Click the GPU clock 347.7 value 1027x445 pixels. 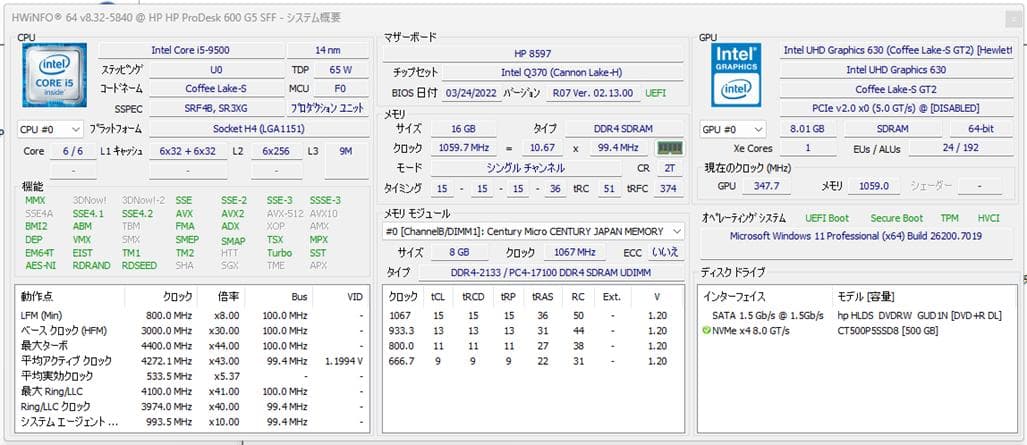pos(766,186)
